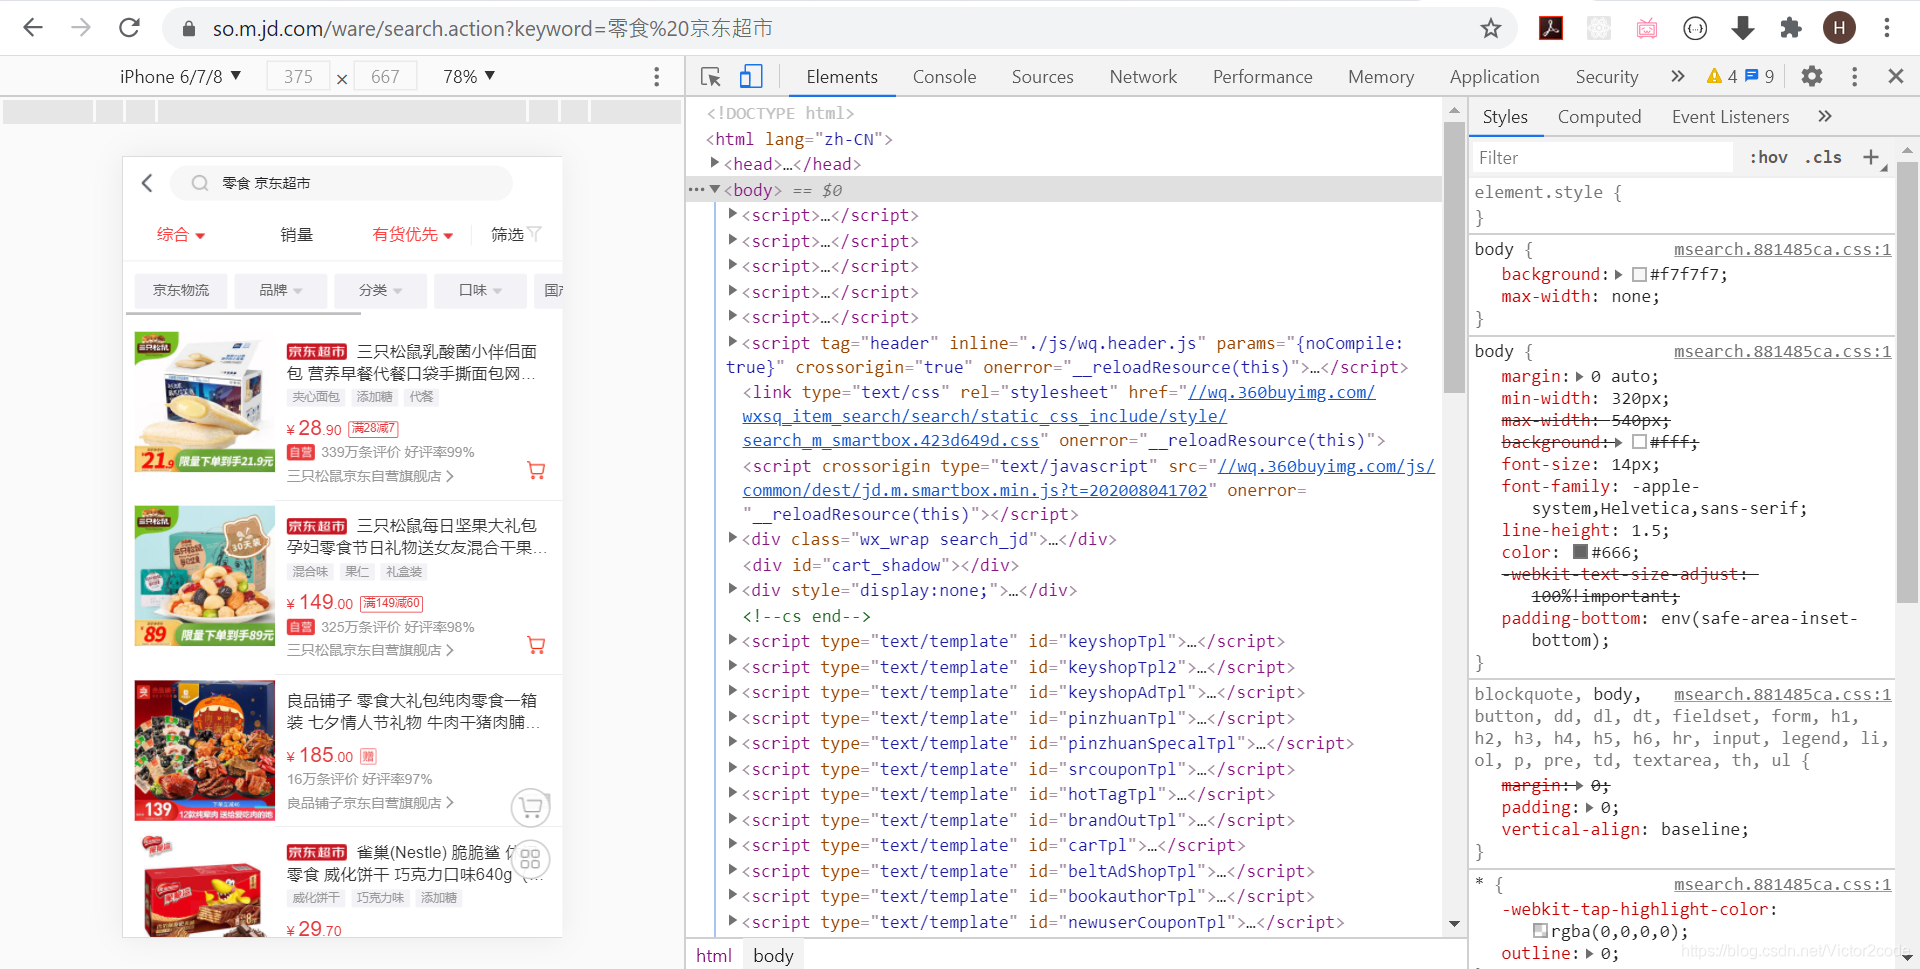Edit the device width field showing 375
Viewport: 1920px width, 969px height.
[x=298, y=77]
